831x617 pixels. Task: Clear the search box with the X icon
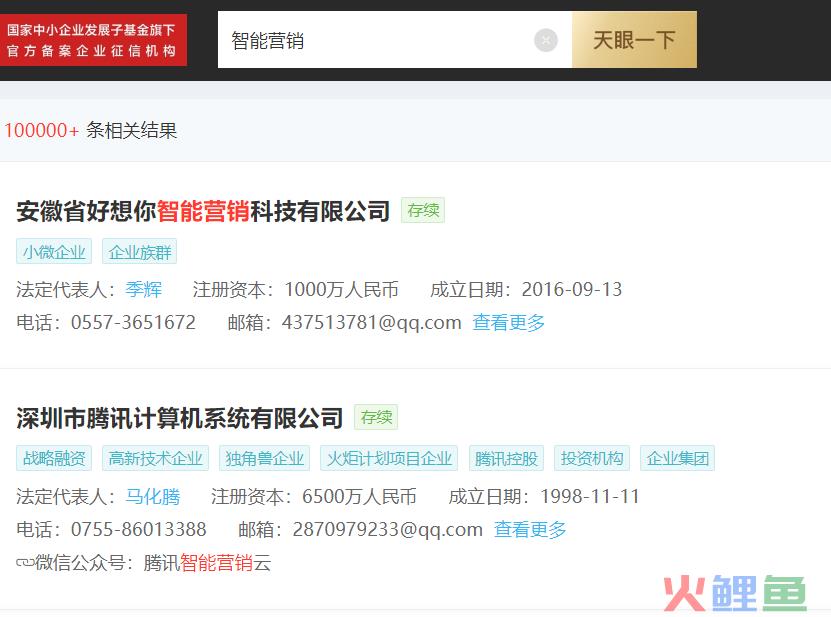tap(545, 40)
